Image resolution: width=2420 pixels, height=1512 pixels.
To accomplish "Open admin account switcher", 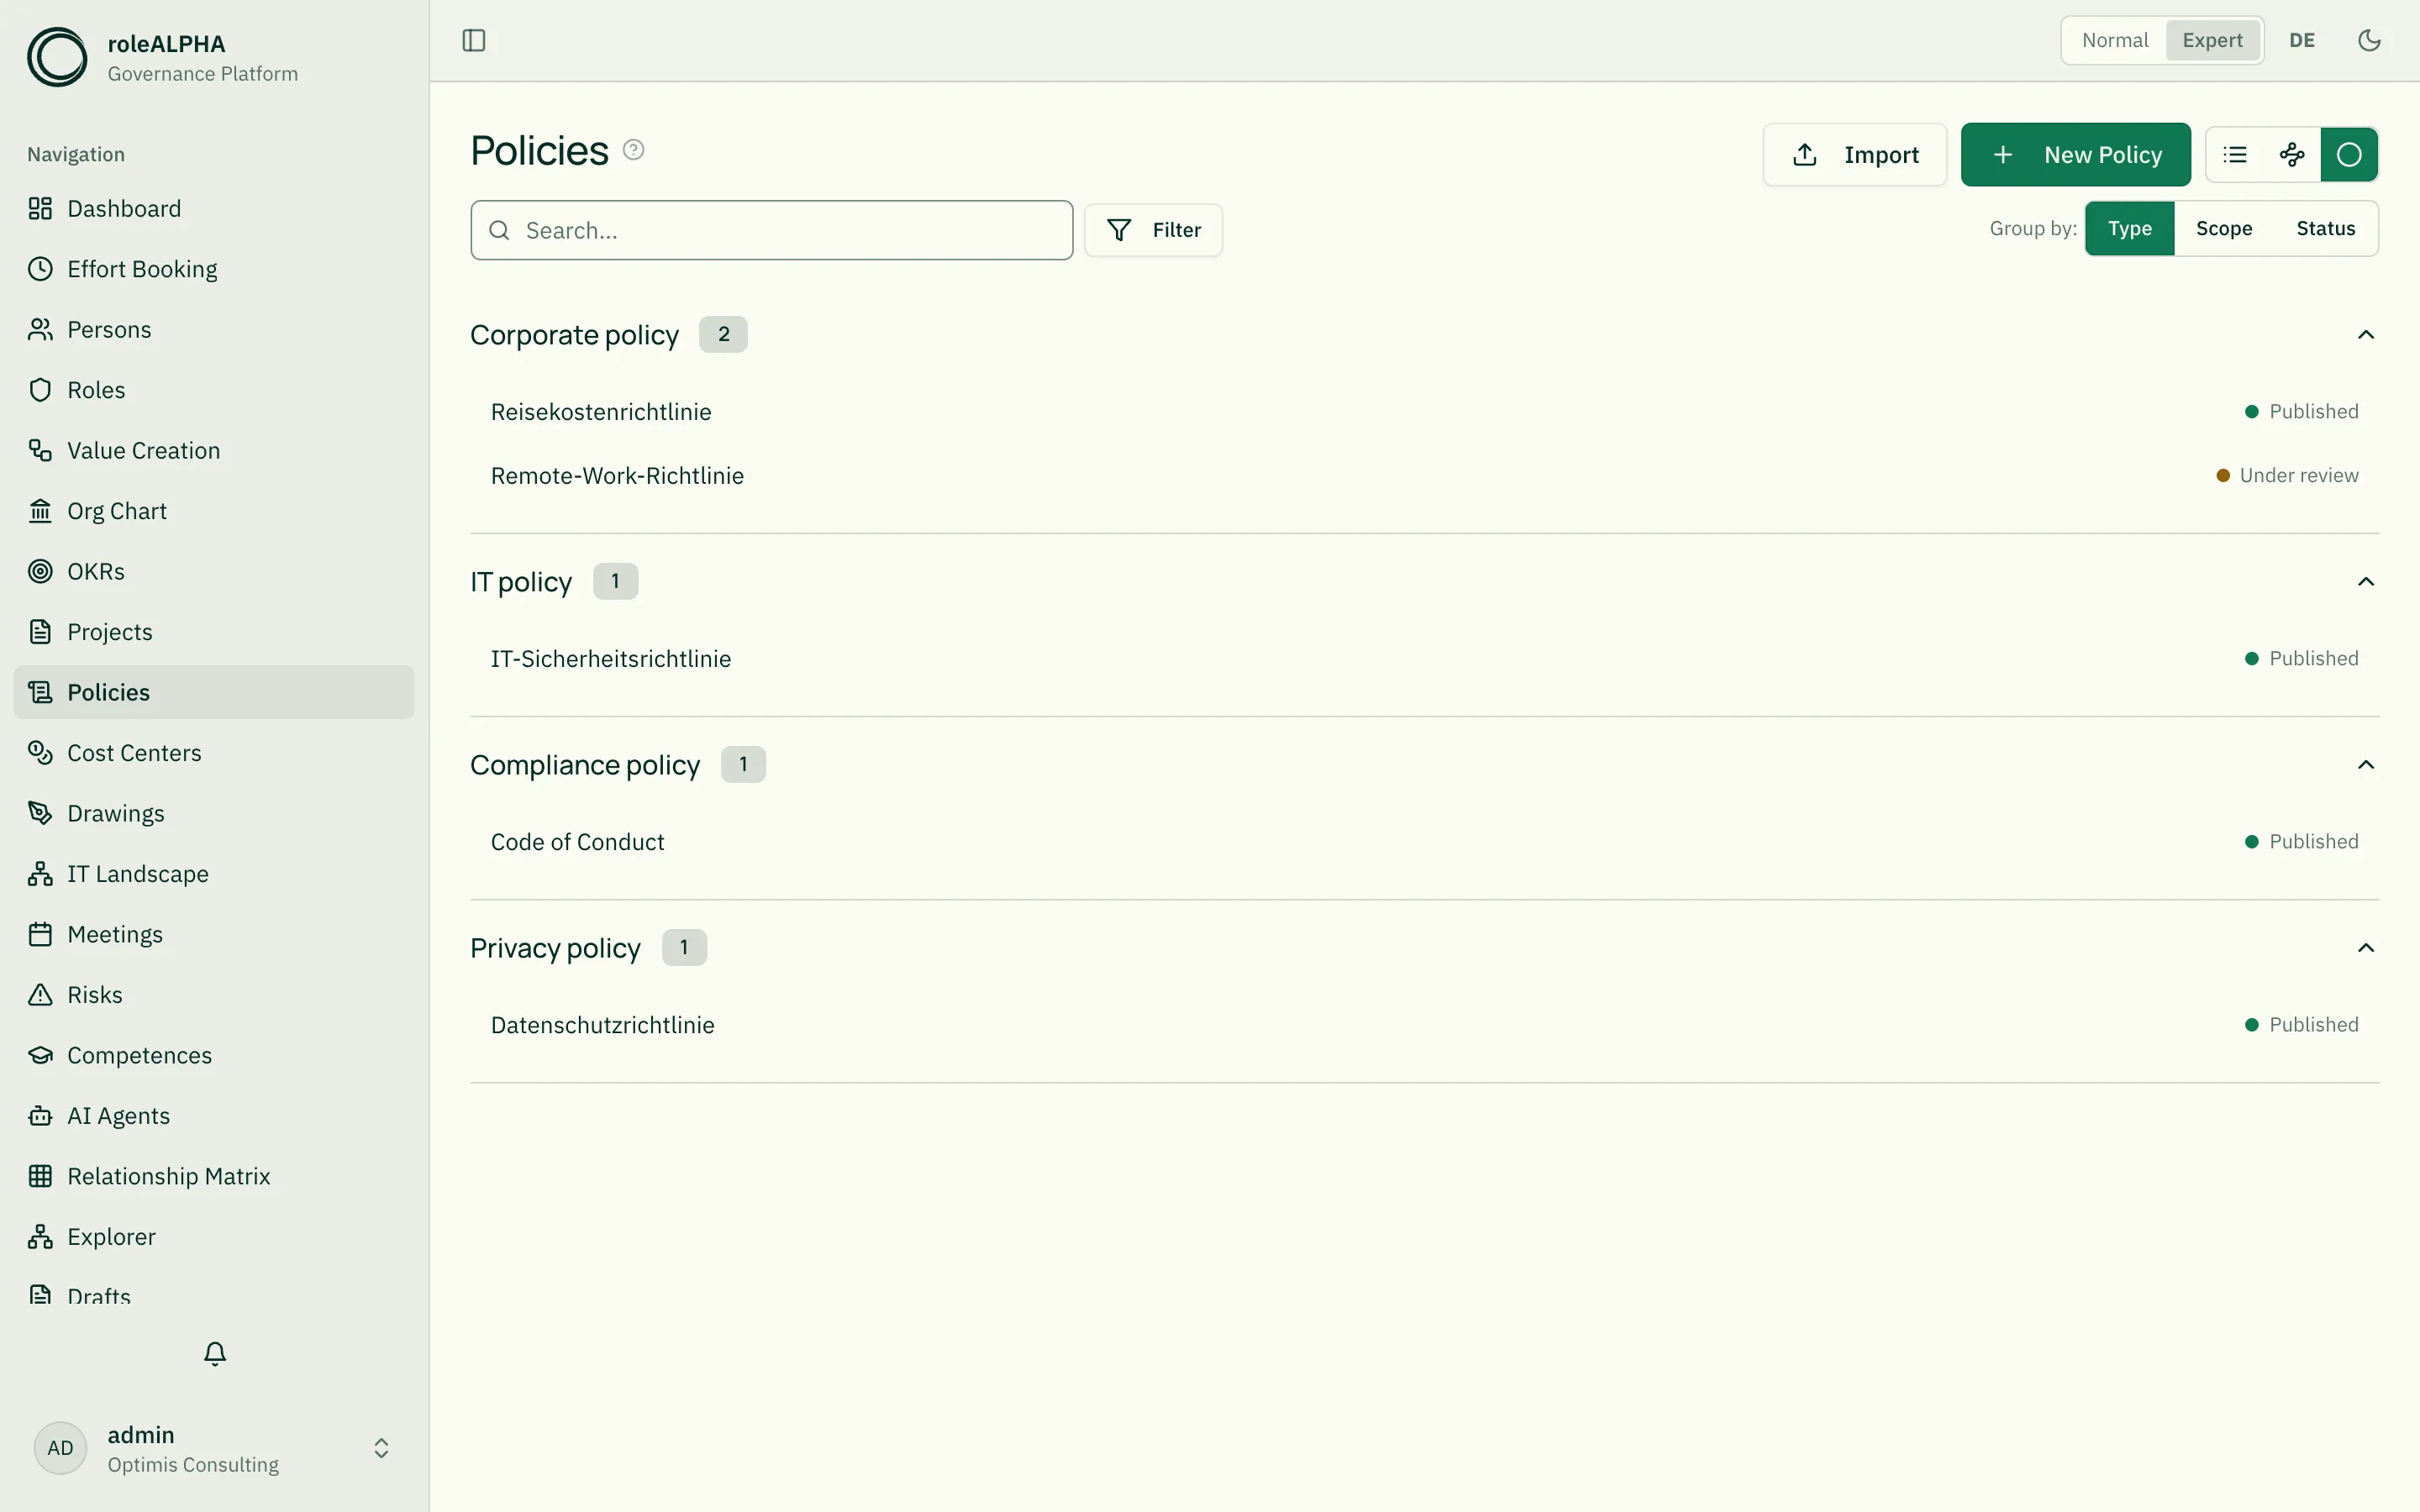I will click(x=214, y=1448).
